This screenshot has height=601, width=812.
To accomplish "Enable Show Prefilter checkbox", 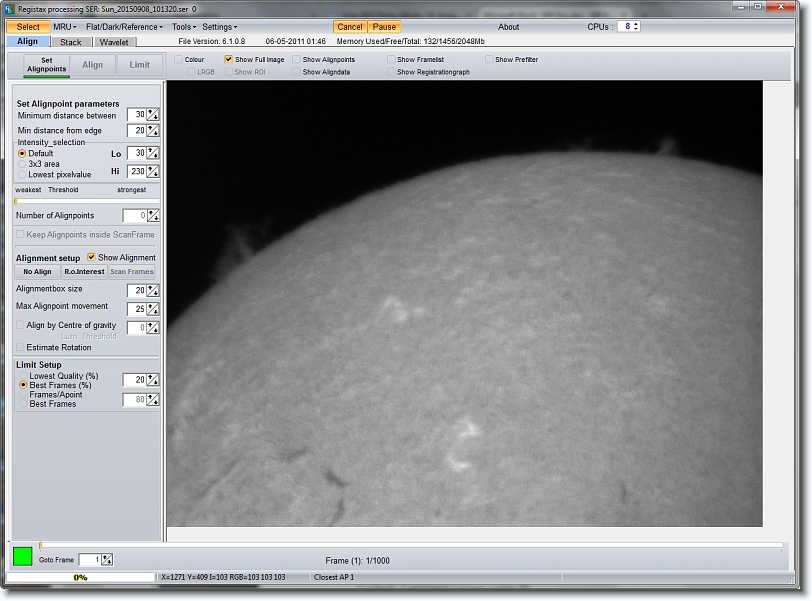I will pyautogui.click(x=489, y=60).
